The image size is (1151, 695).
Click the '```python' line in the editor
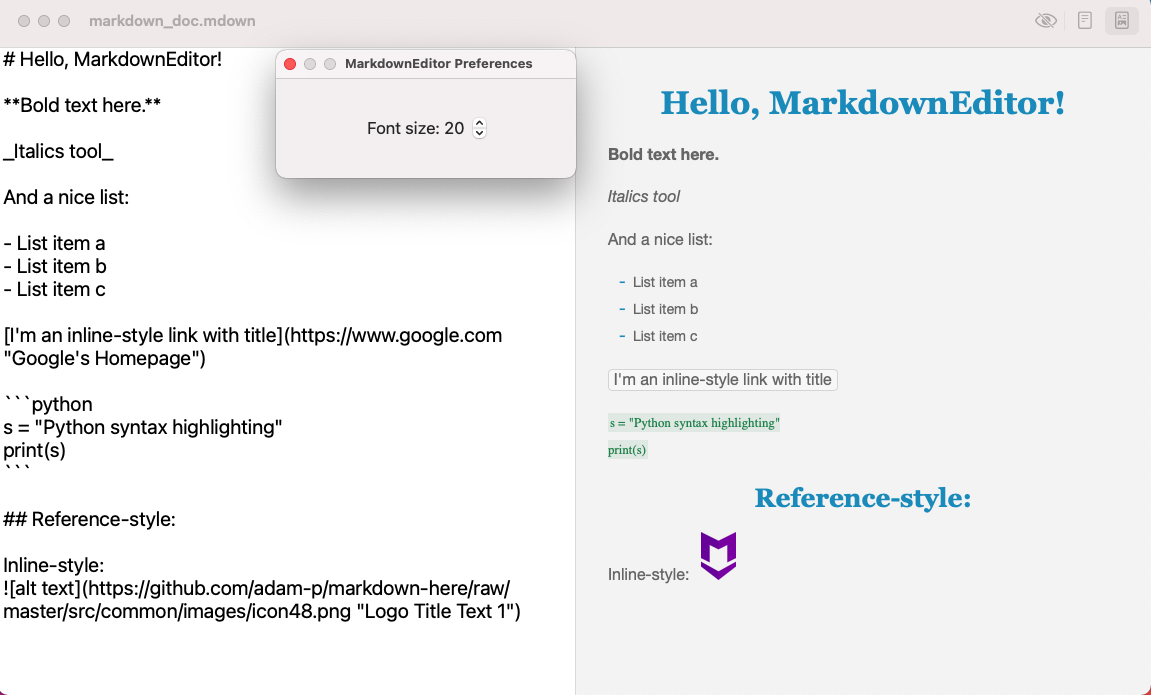click(48, 404)
